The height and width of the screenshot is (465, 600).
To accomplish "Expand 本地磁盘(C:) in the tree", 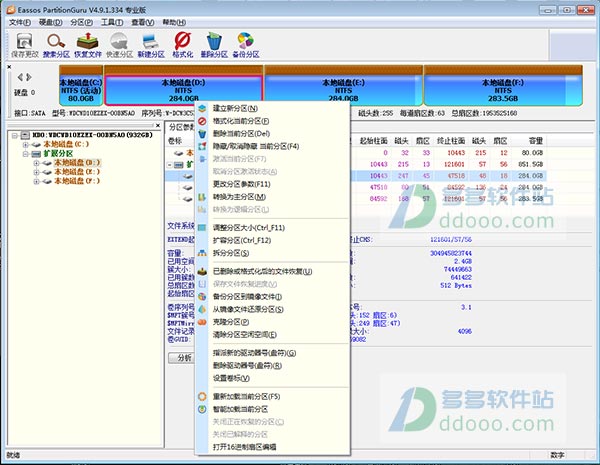I will pyautogui.click(x=26, y=145).
